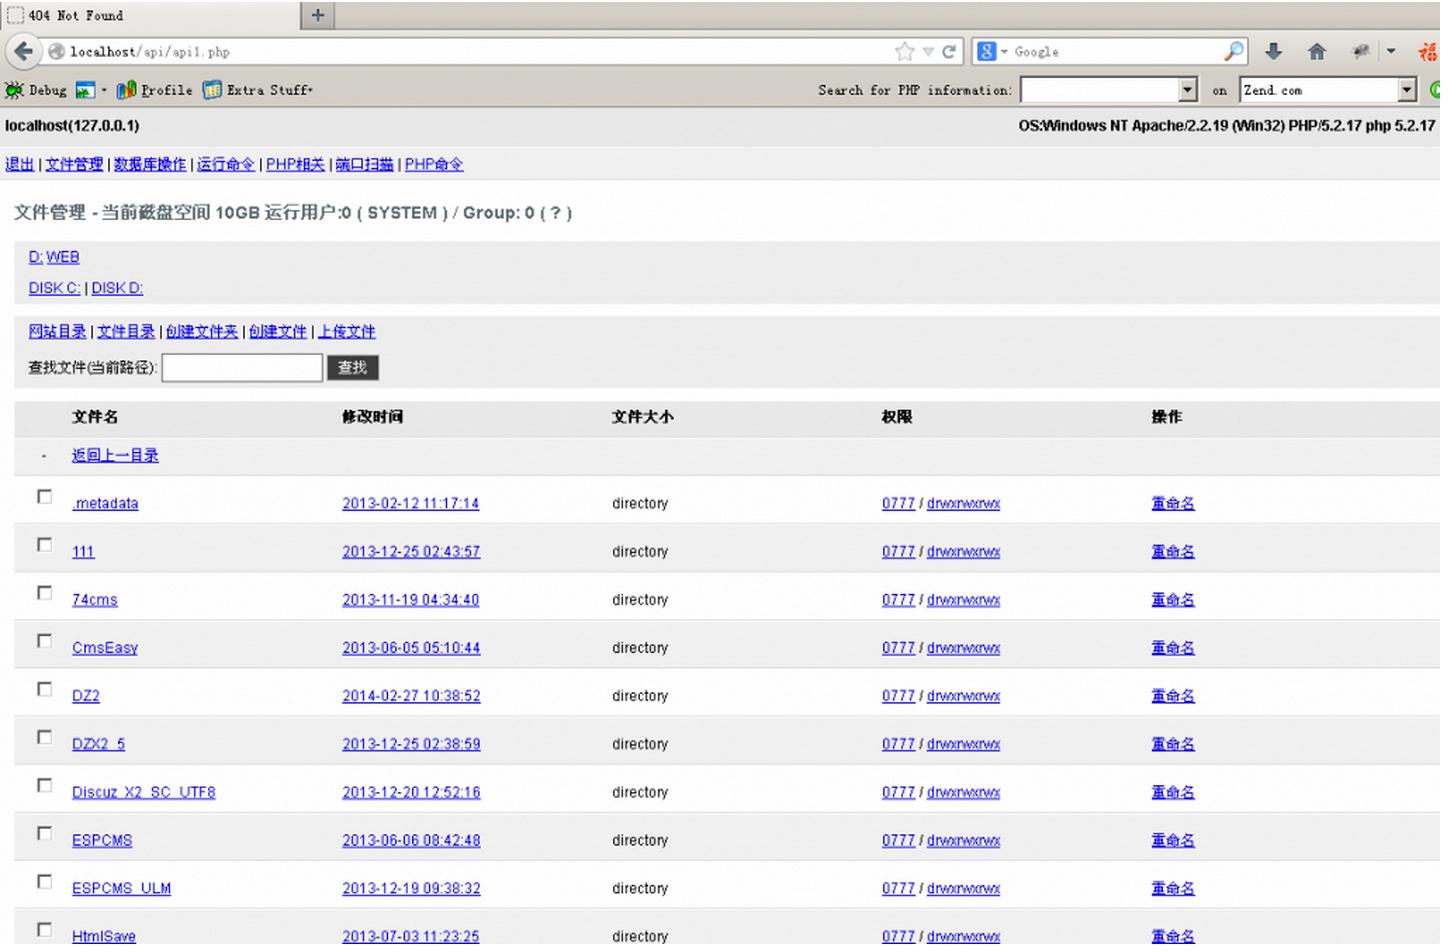Image resolution: width=1448 pixels, height=952 pixels.
Task: Tick the checkbox for 74cms directory
Action: tap(44, 593)
